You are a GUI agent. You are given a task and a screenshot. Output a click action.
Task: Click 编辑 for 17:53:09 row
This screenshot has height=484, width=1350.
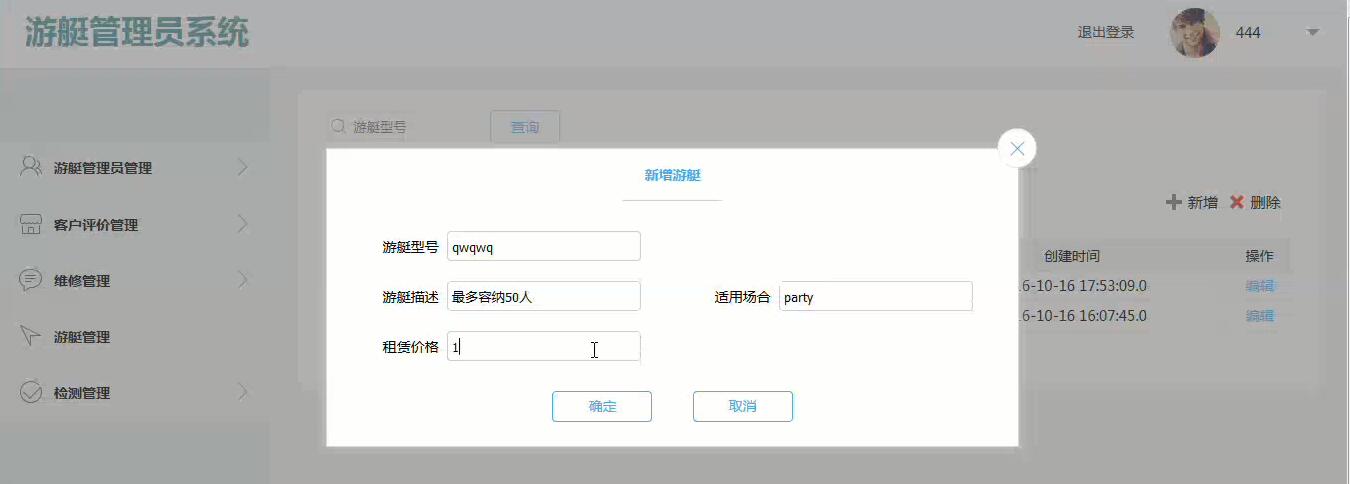[x=1260, y=286]
